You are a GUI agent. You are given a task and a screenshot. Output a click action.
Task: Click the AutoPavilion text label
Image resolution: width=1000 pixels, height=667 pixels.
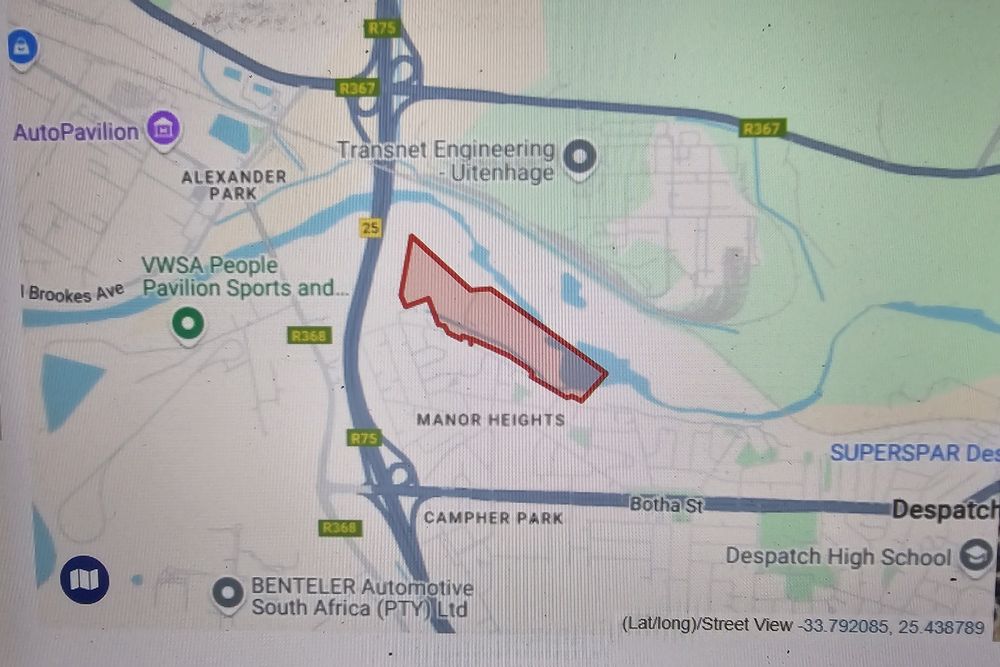click(x=76, y=132)
